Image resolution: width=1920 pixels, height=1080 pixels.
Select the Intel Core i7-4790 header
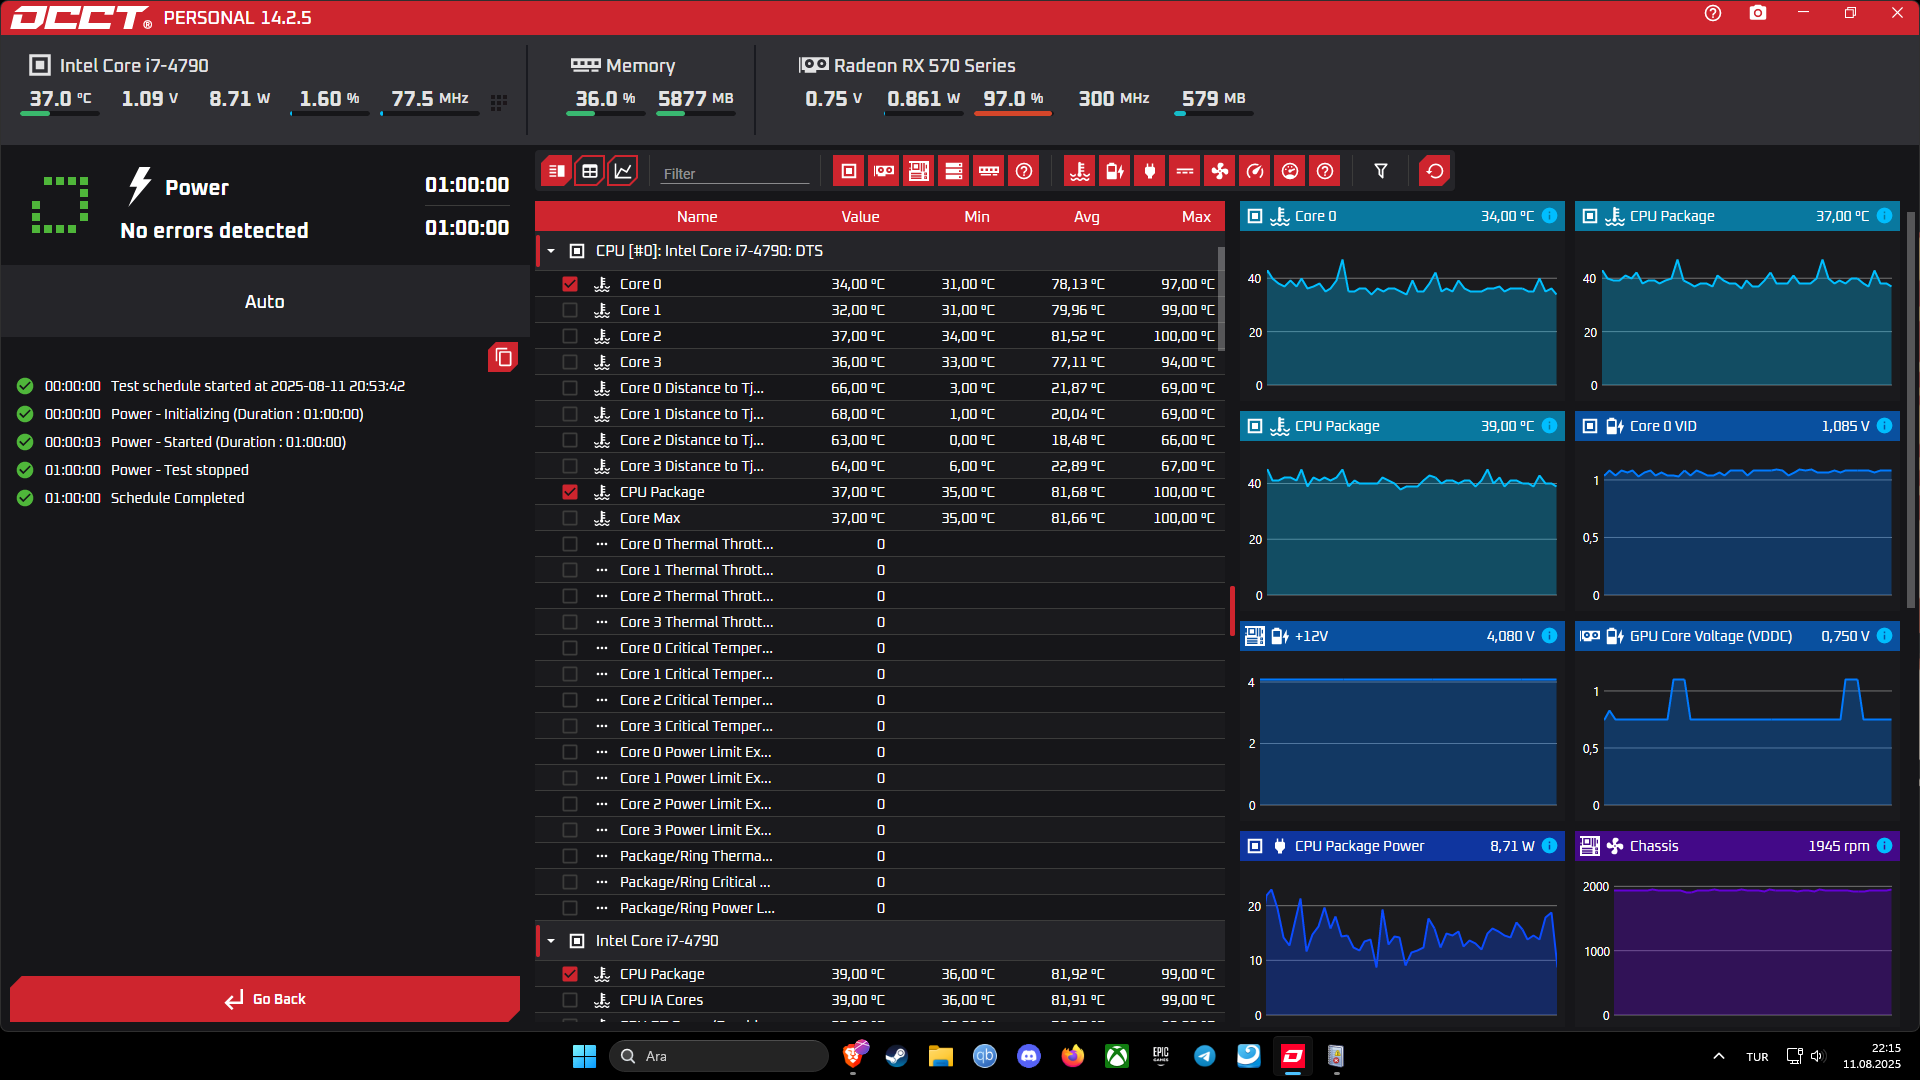click(x=119, y=66)
